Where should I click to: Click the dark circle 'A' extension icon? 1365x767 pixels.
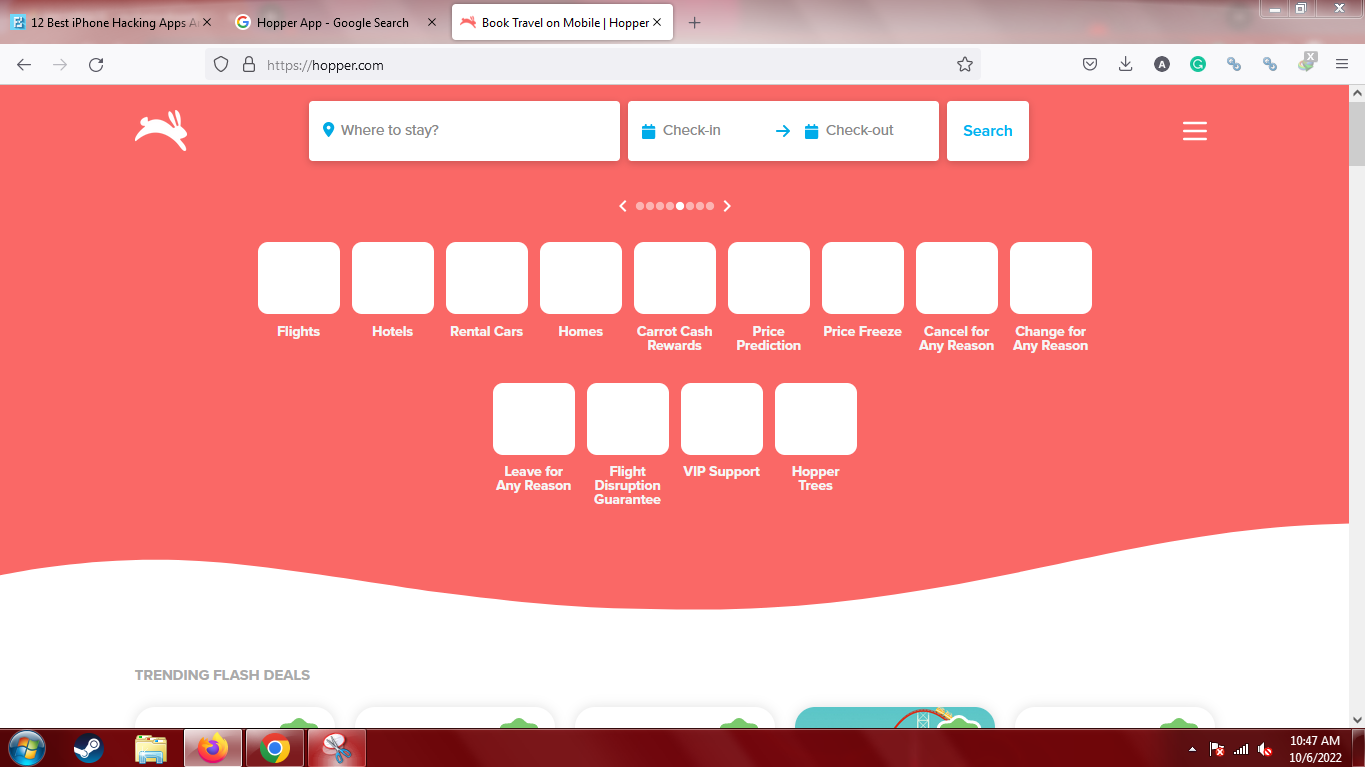coord(1162,64)
